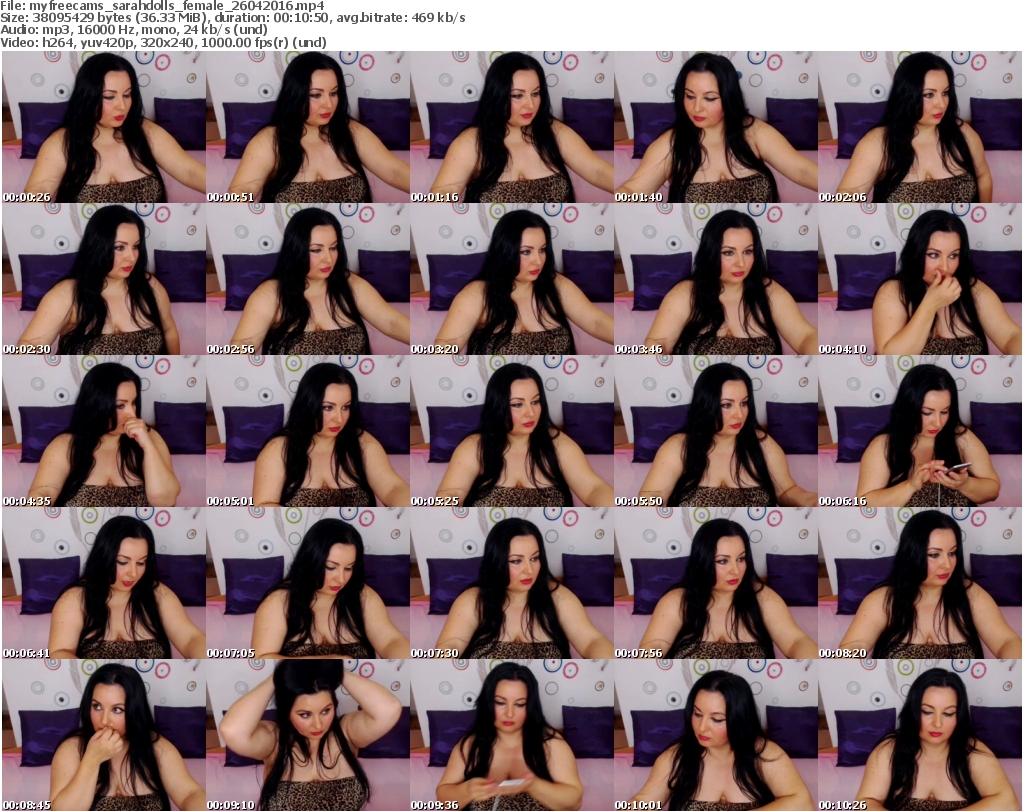Image resolution: width=1024 pixels, height=811 pixels.
Task: Click the File name line at top
Action: pos(162,6)
